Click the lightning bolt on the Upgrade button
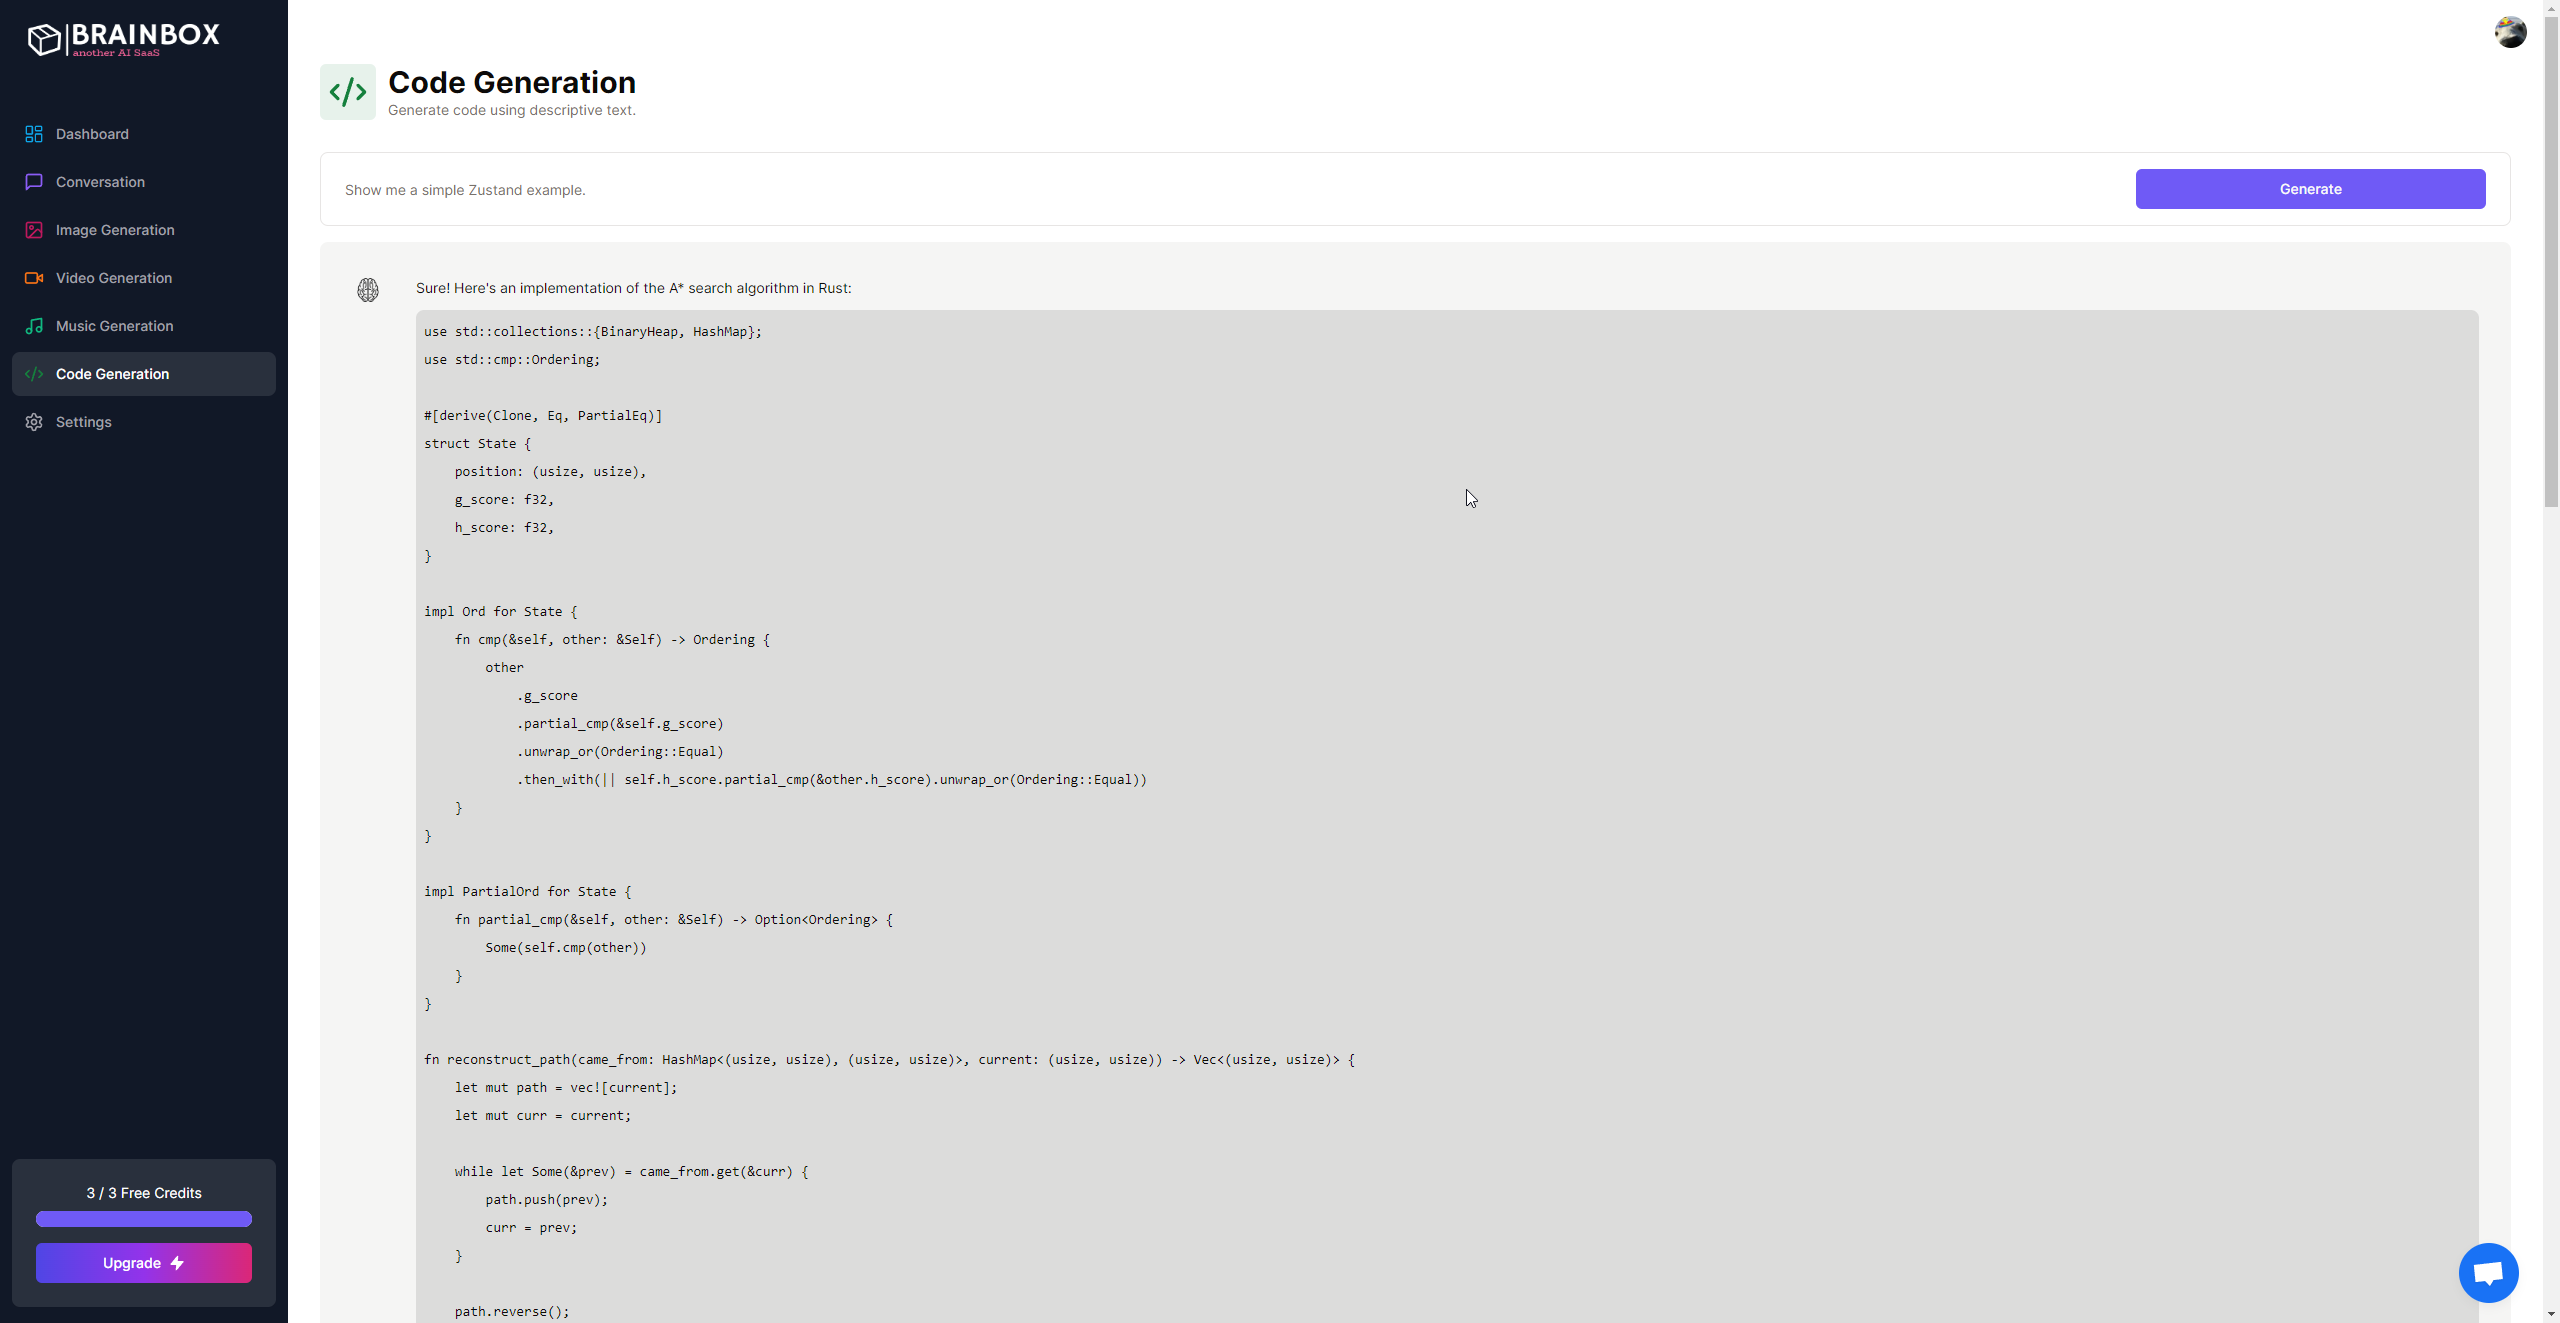The image size is (2560, 1323). [177, 1263]
